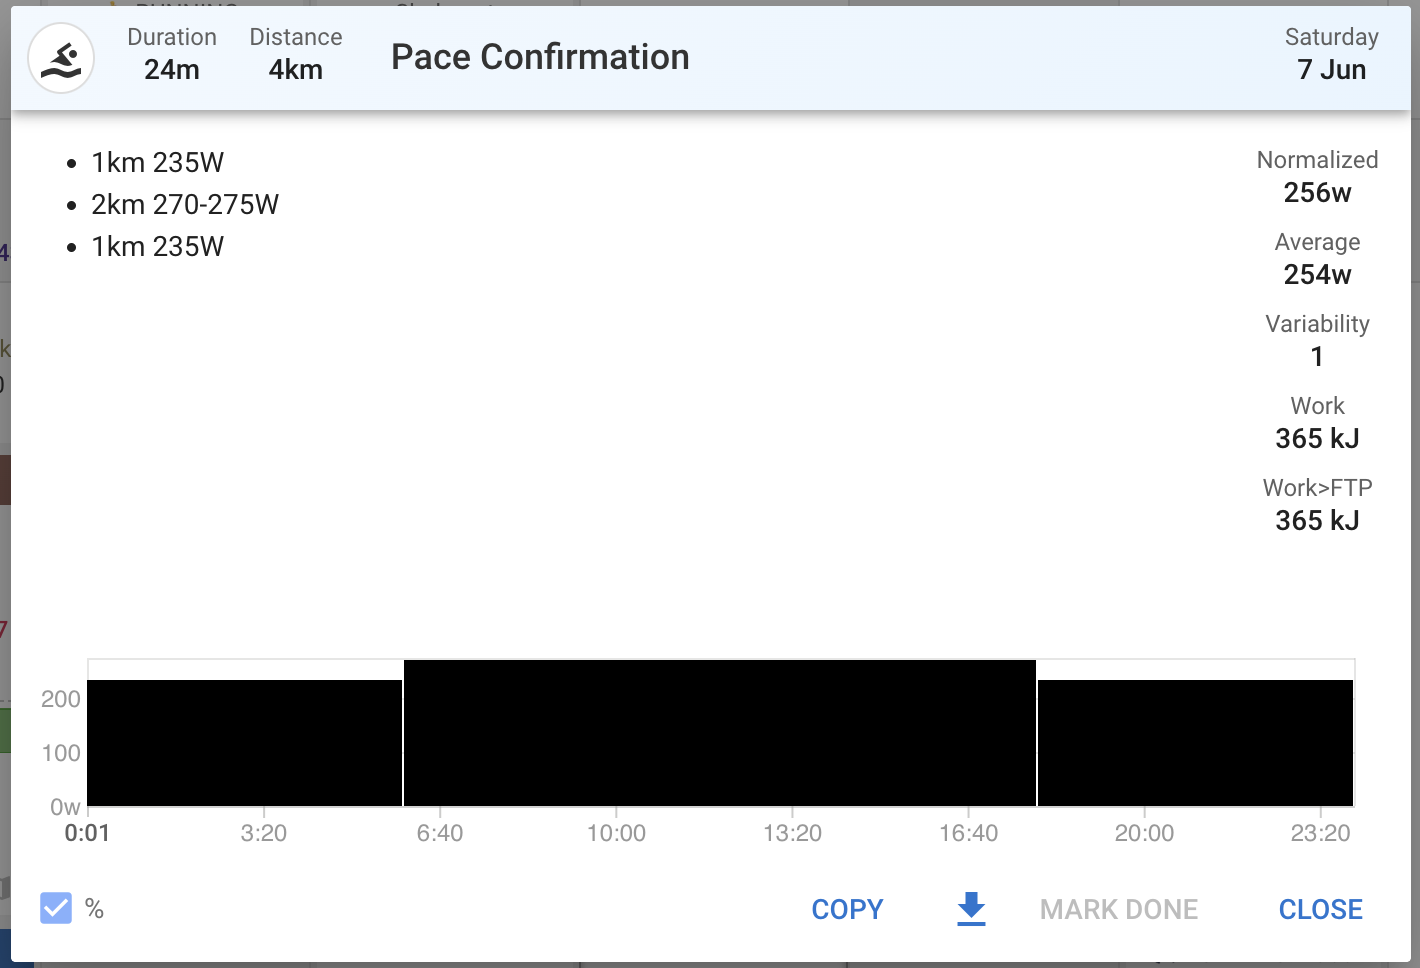Copy the workout
1420x968 pixels.
(x=847, y=909)
